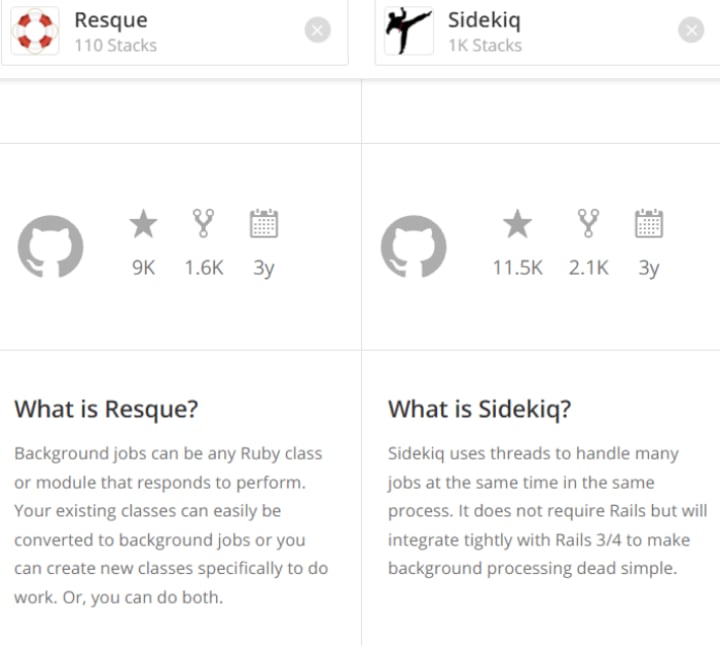Select the What is Sidekiq? heading
This screenshot has width=720, height=646.
pyautogui.click(x=480, y=409)
